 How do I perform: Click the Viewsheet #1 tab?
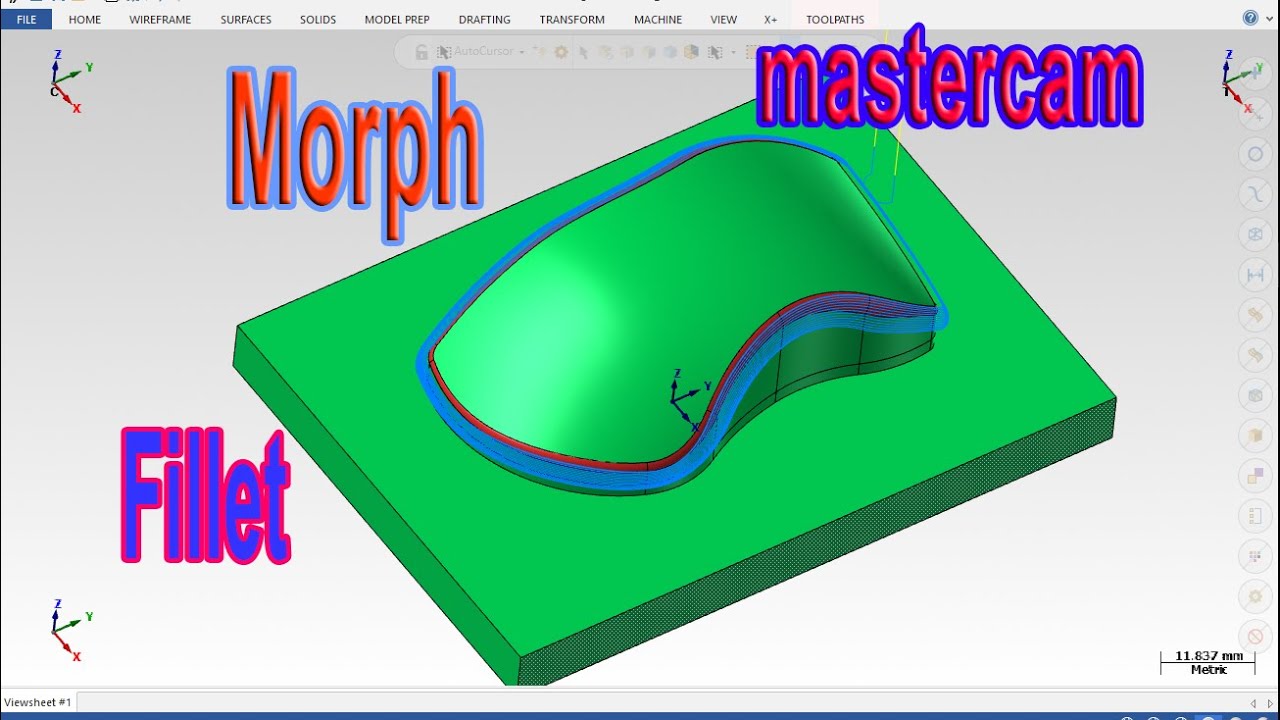(38, 702)
